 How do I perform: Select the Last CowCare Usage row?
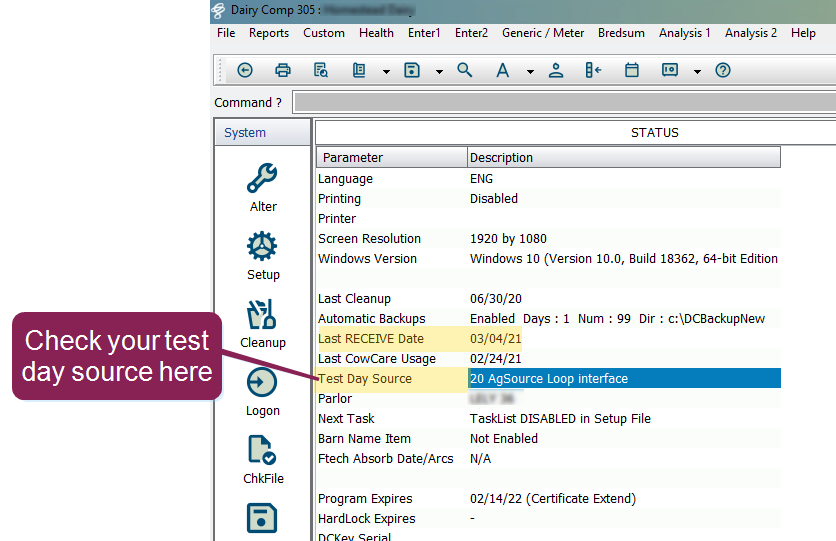click(549, 359)
